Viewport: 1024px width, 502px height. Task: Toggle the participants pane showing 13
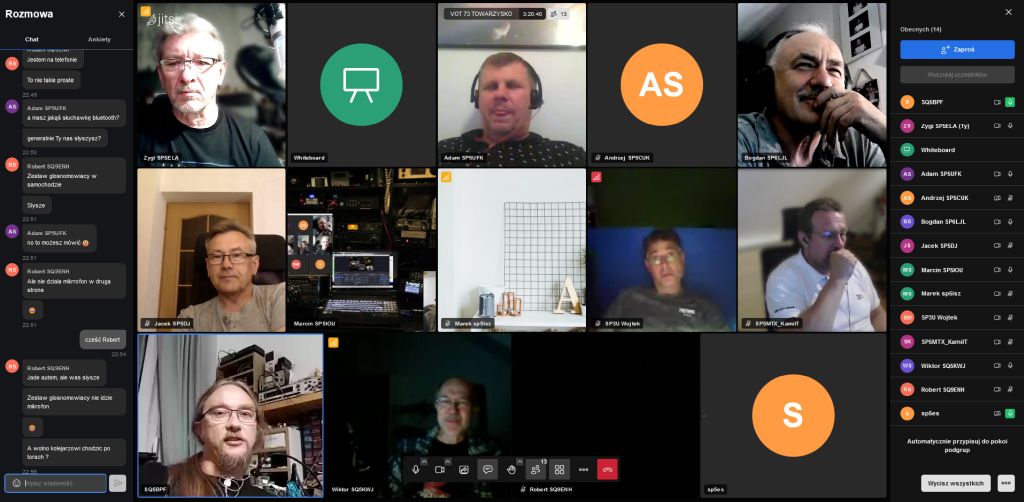[x=536, y=469]
